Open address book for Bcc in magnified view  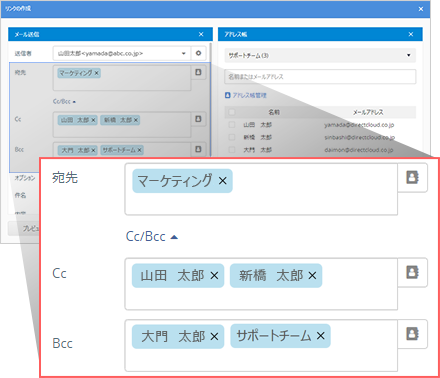(x=412, y=334)
